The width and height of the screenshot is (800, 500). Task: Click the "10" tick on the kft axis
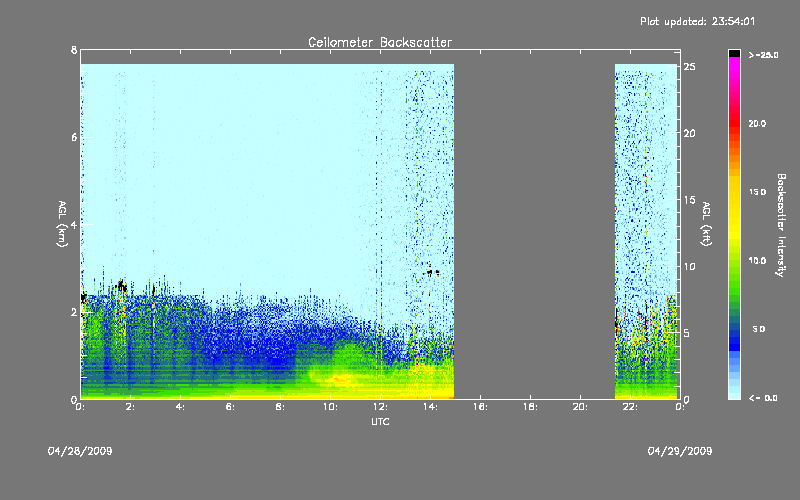coord(690,266)
